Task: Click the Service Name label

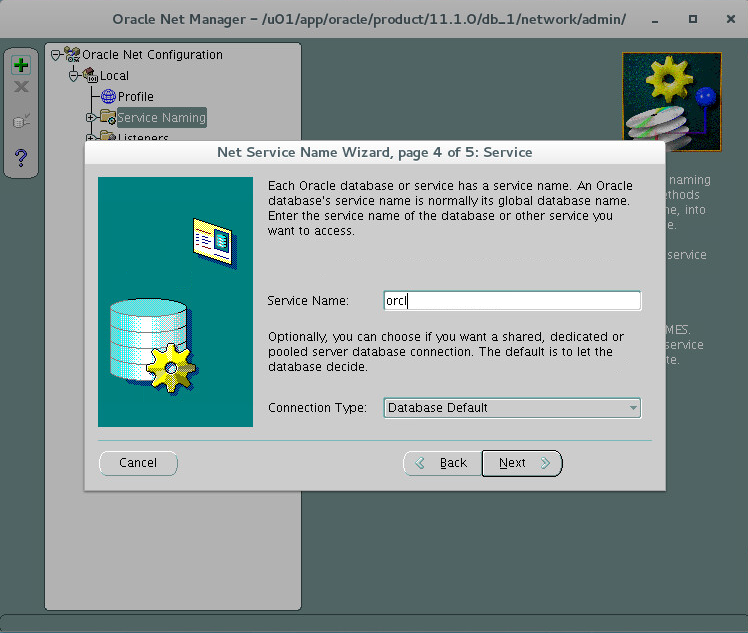Action: click(308, 301)
